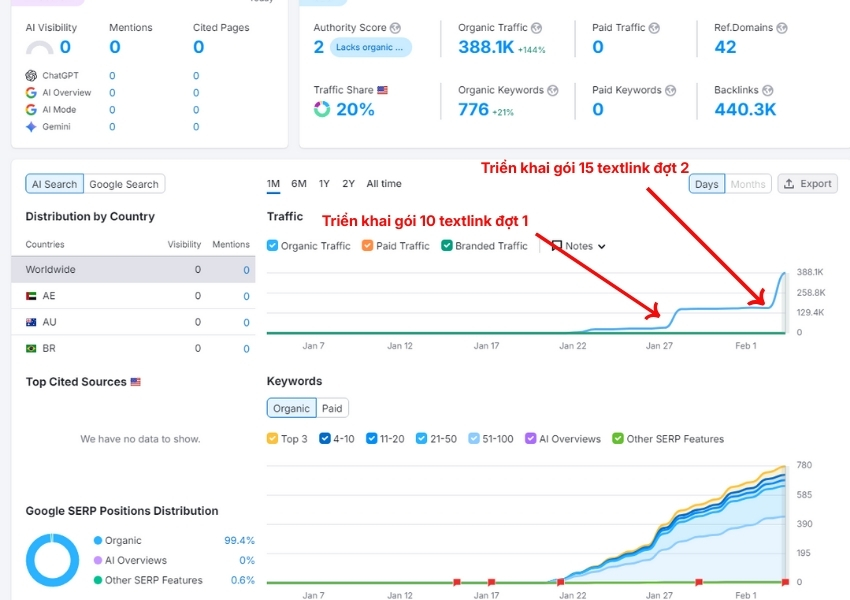The width and height of the screenshot is (850, 600).
Task: Click the Organic Keywords info icon
Action: click(x=549, y=90)
